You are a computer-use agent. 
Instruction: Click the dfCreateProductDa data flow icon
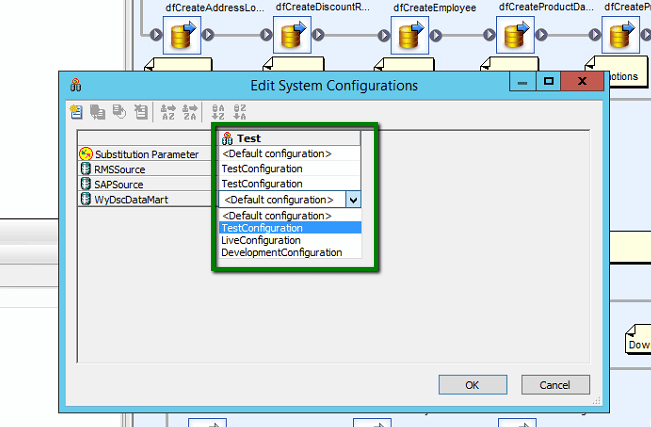click(x=514, y=37)
